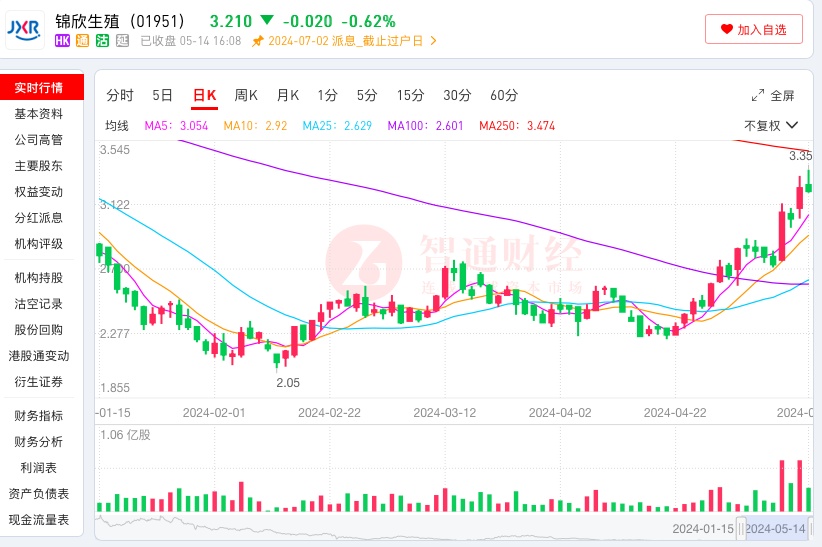This screenshot has height=547, width=822.
Task: Open 基本资料 in the sidebar
Action: (39, 114)
